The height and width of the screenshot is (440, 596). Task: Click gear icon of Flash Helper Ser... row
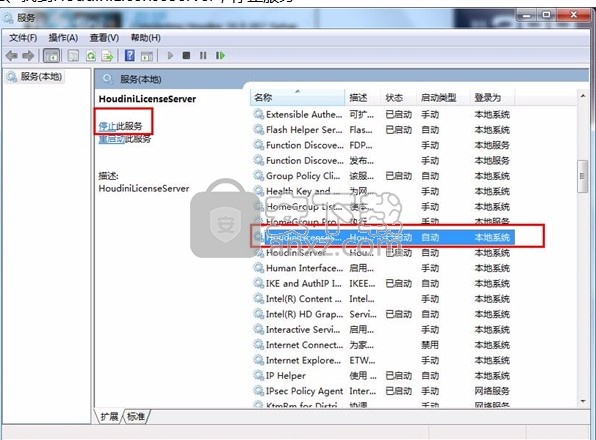point(258,130)
